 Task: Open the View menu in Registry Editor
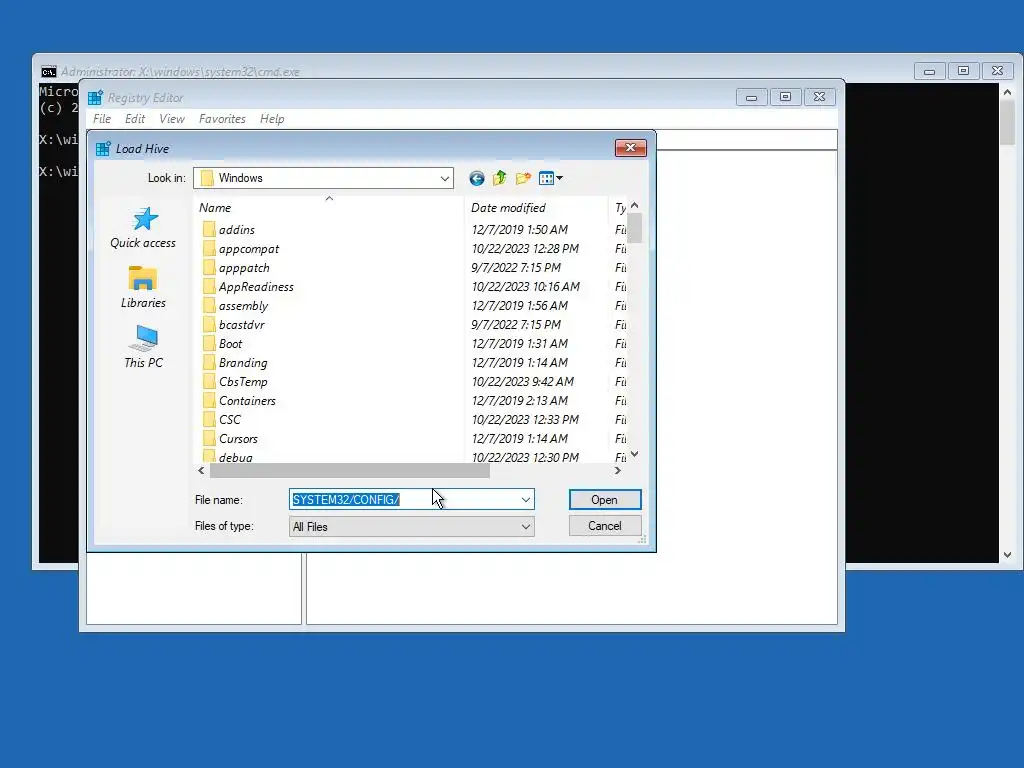172,119
